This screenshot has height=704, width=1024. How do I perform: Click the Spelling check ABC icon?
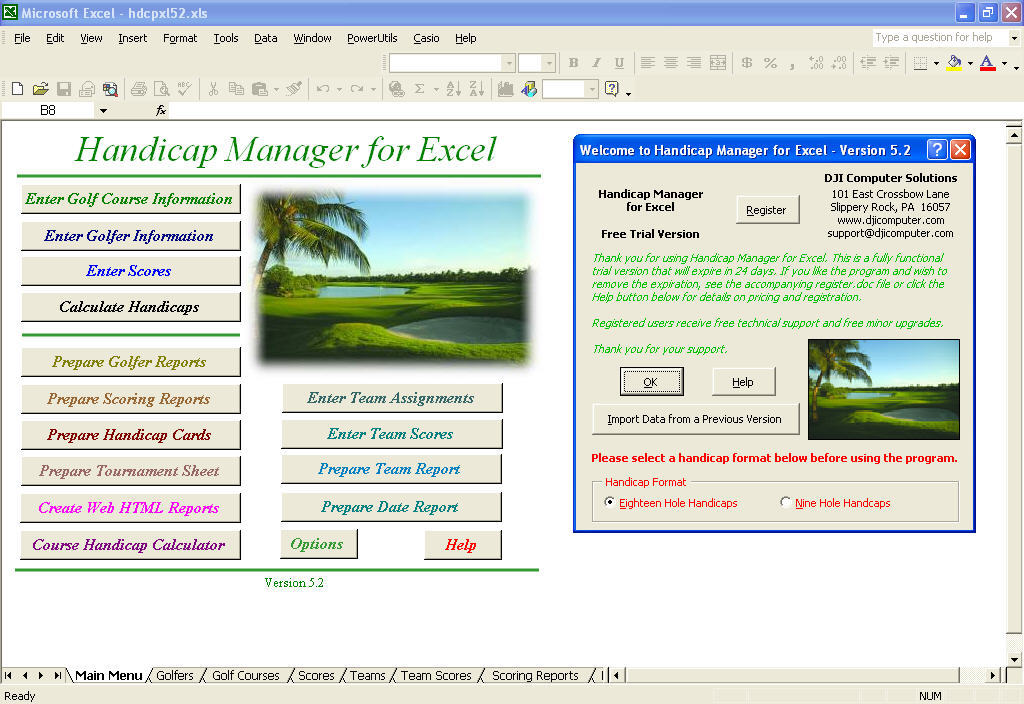[x=185, y=89]
